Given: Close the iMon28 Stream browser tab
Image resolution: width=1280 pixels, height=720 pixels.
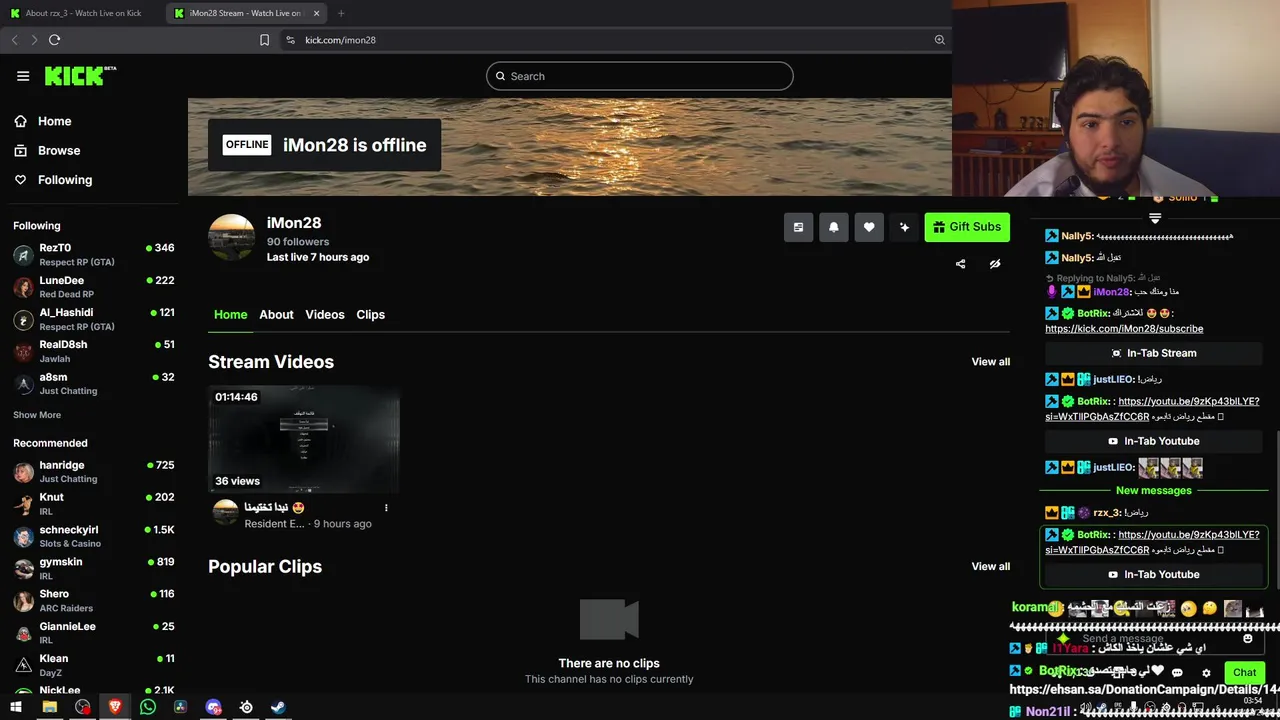Looking at the screenshot, I should tap(317, 13).
